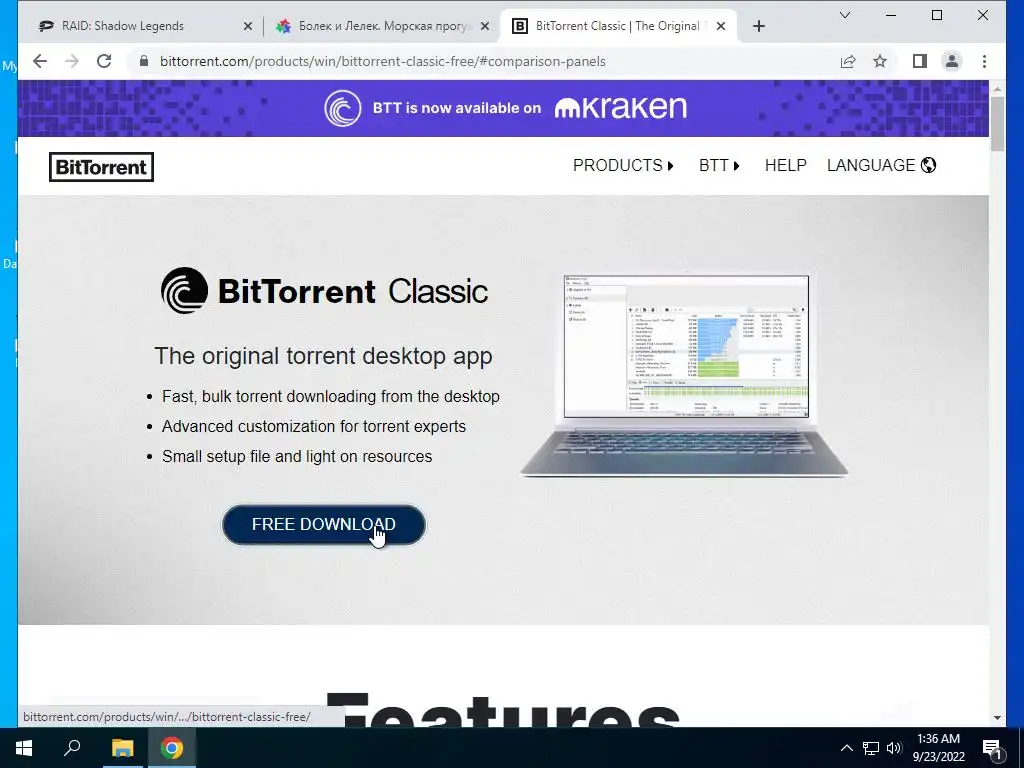The image size is (1024, 768).
Task: Click the Features heading
Action: tap(504, 709)
